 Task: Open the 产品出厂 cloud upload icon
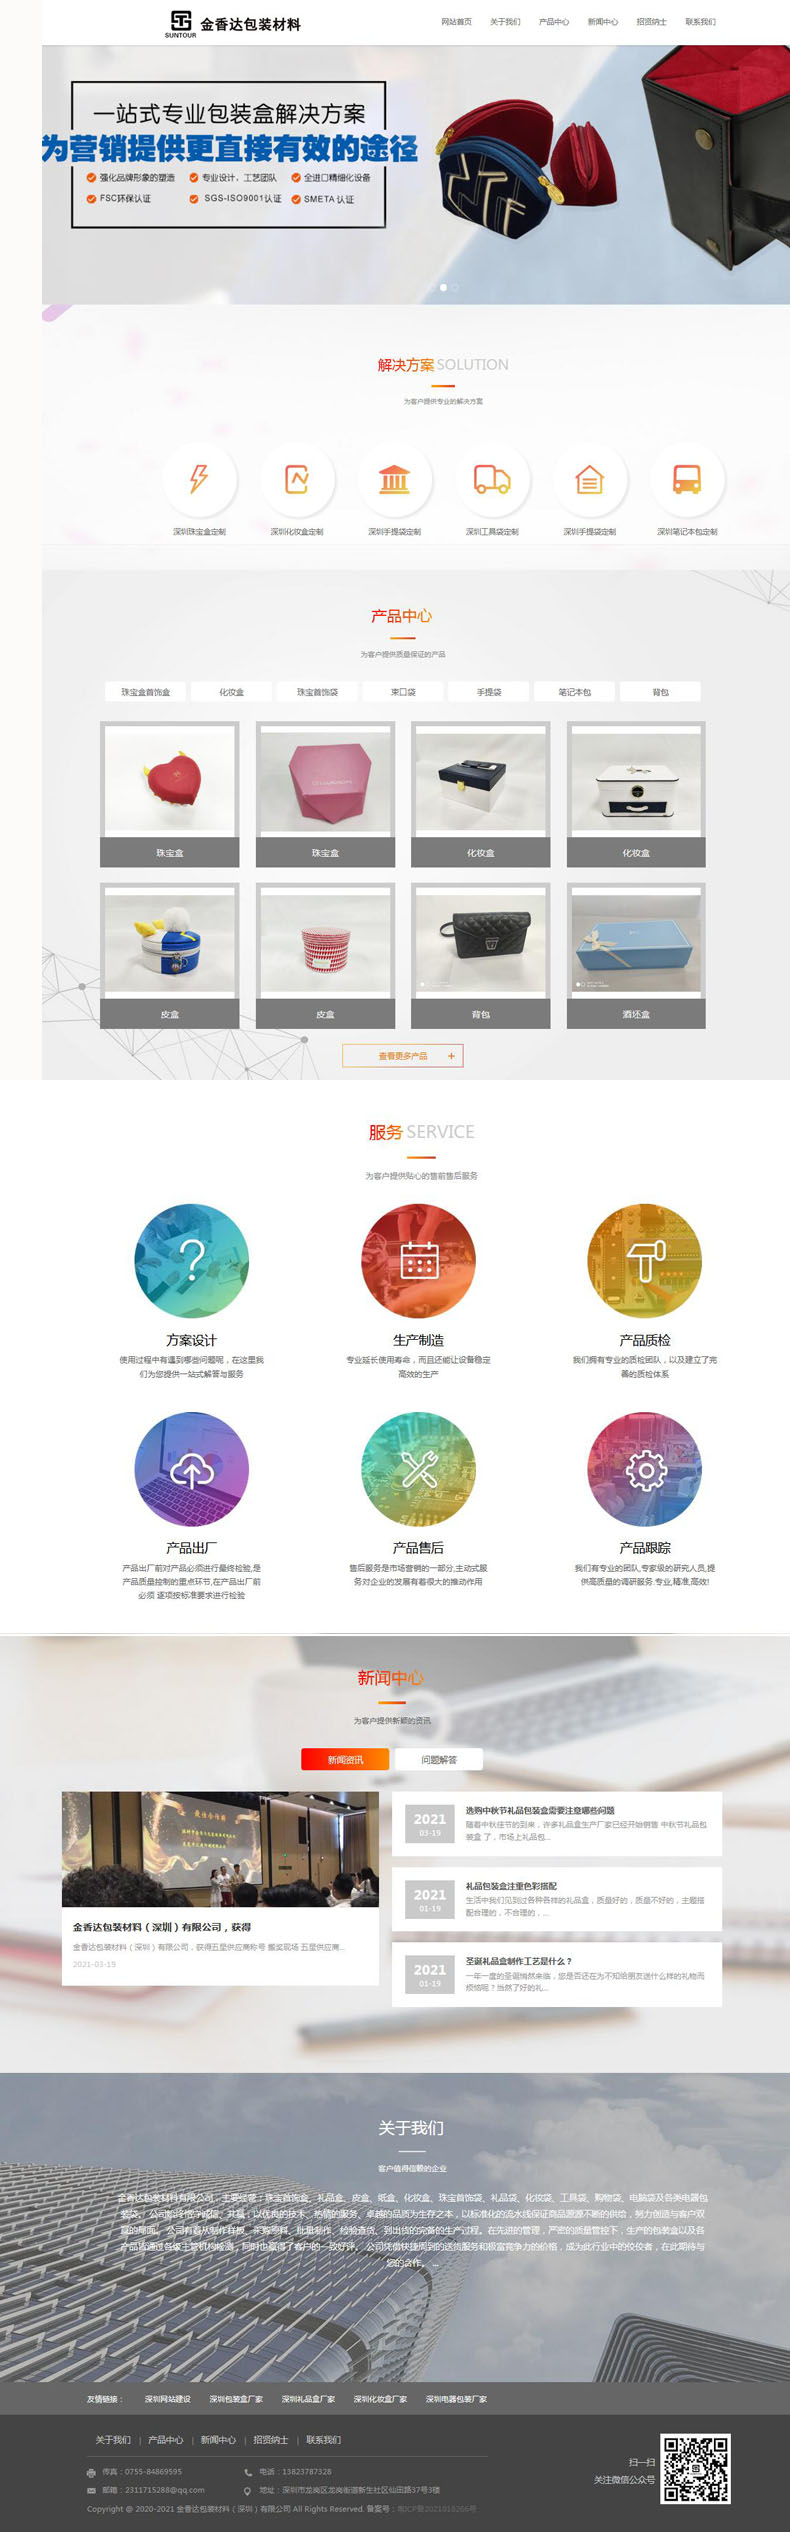192,1468
